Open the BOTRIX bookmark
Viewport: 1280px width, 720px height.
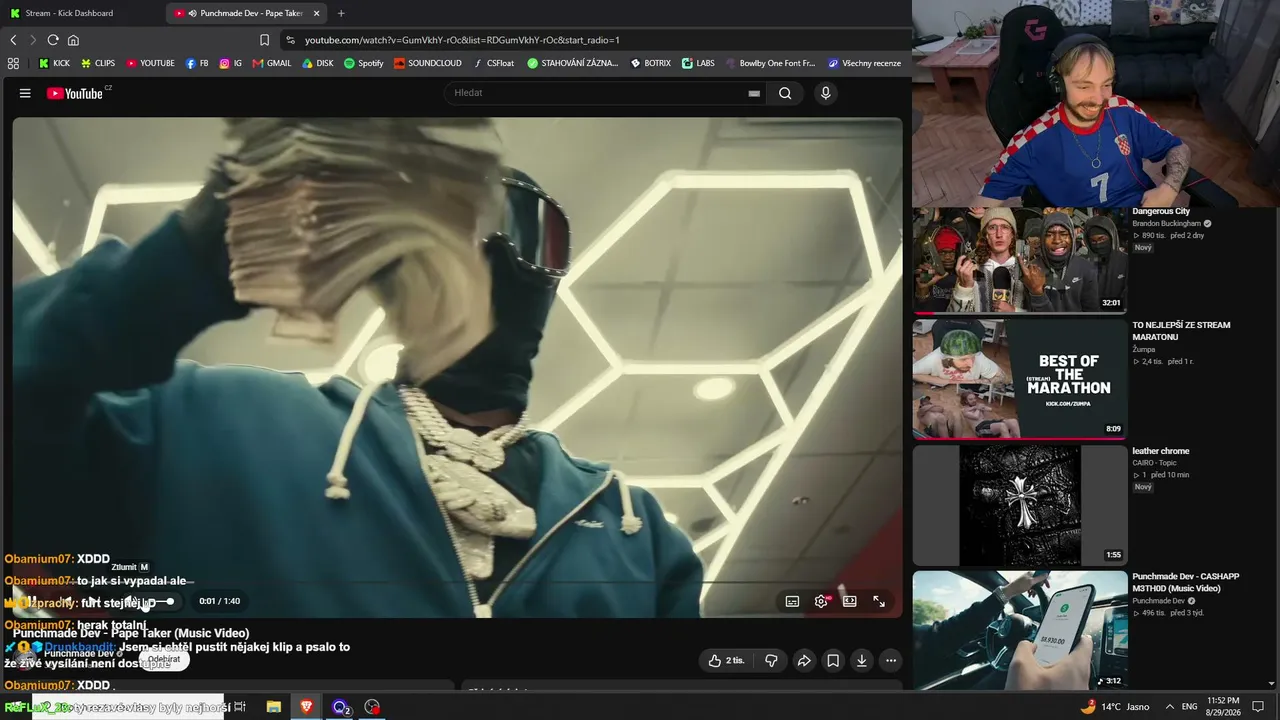pos(651,63)
